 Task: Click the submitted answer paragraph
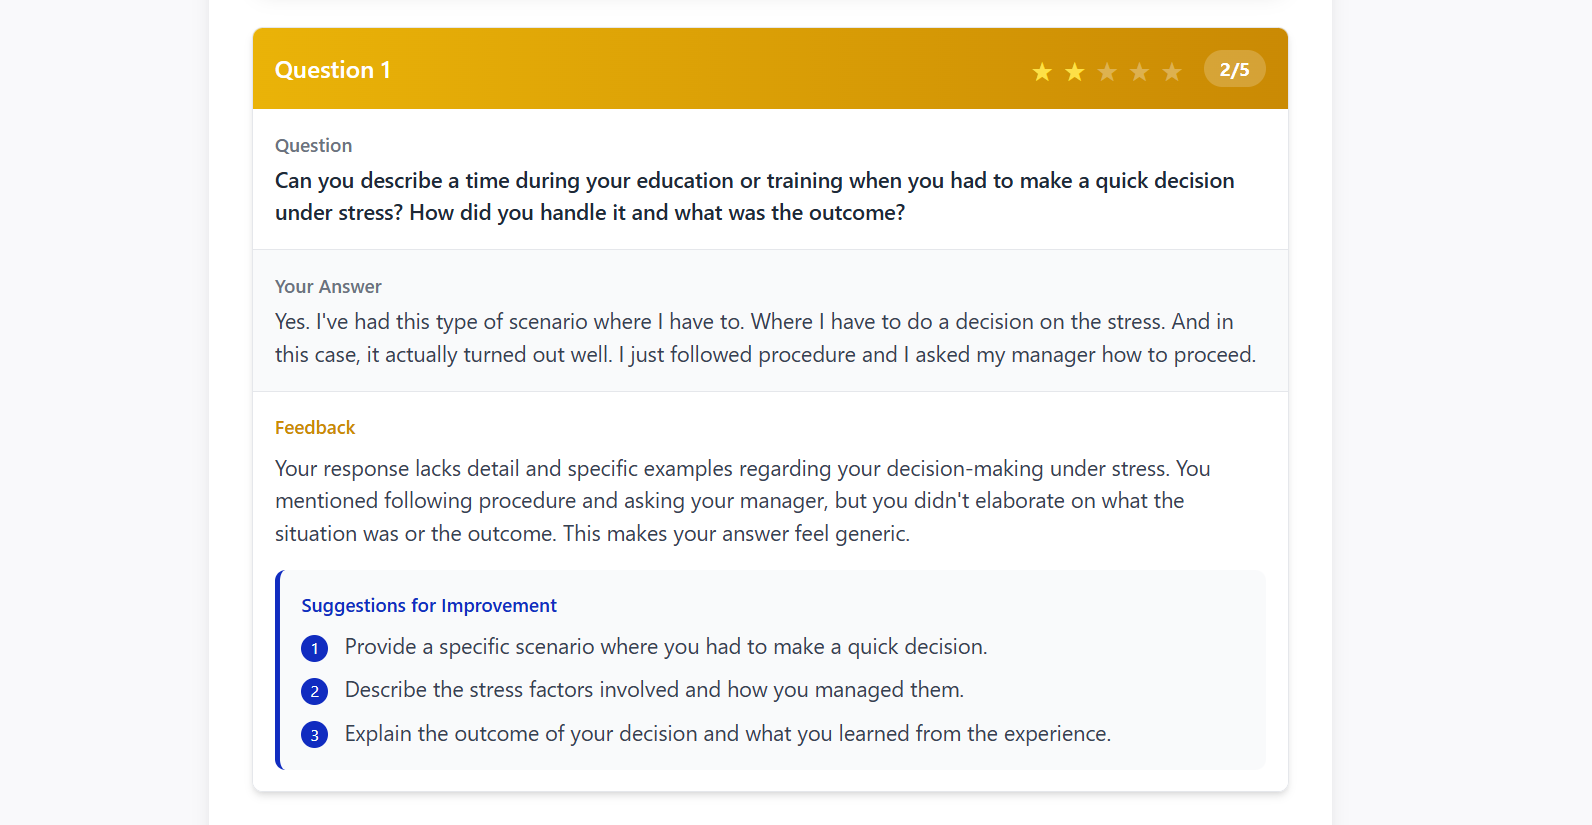click(x=765, y=338)
